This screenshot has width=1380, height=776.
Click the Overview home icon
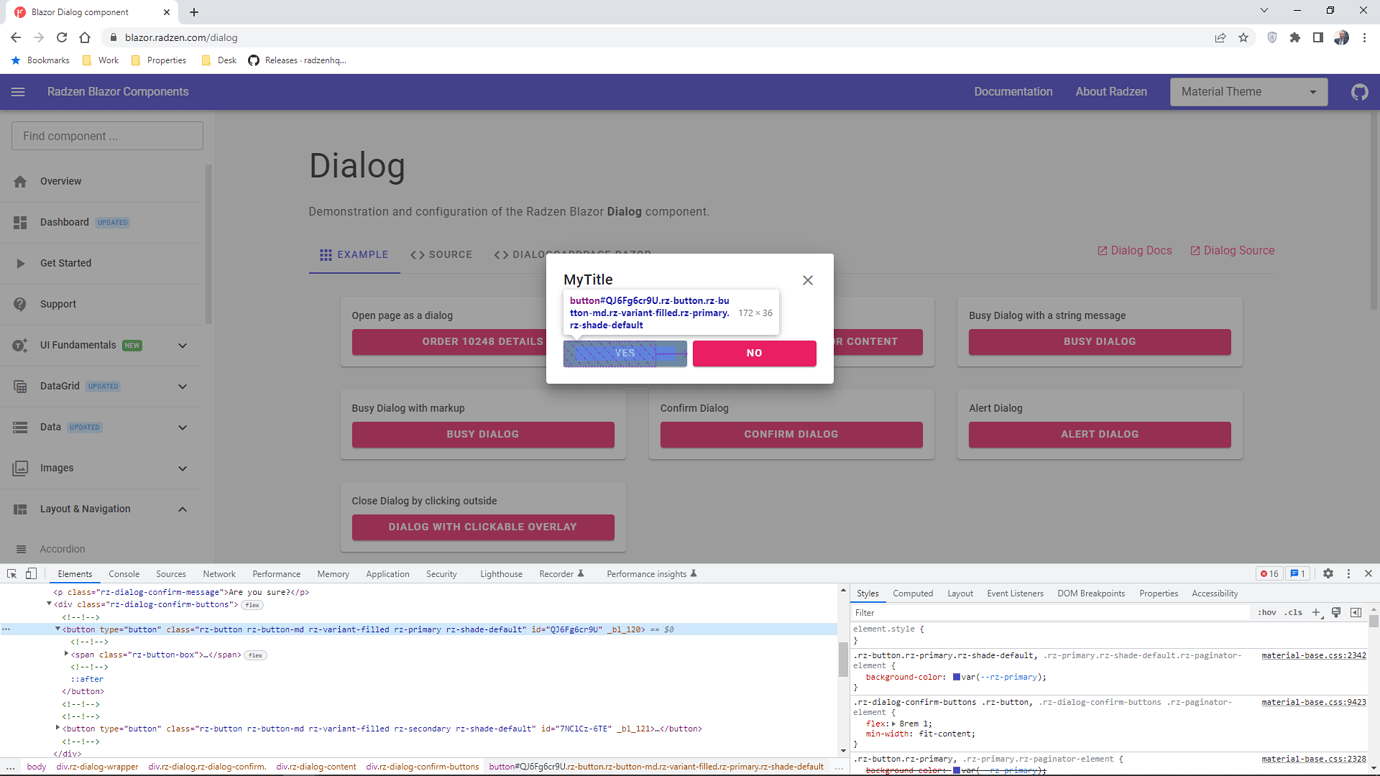point(20,182)
